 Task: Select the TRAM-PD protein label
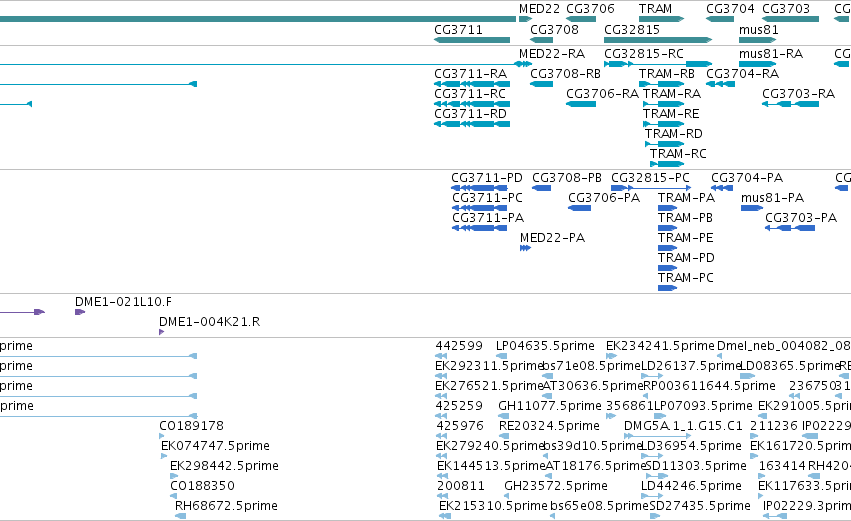point(686,258)
